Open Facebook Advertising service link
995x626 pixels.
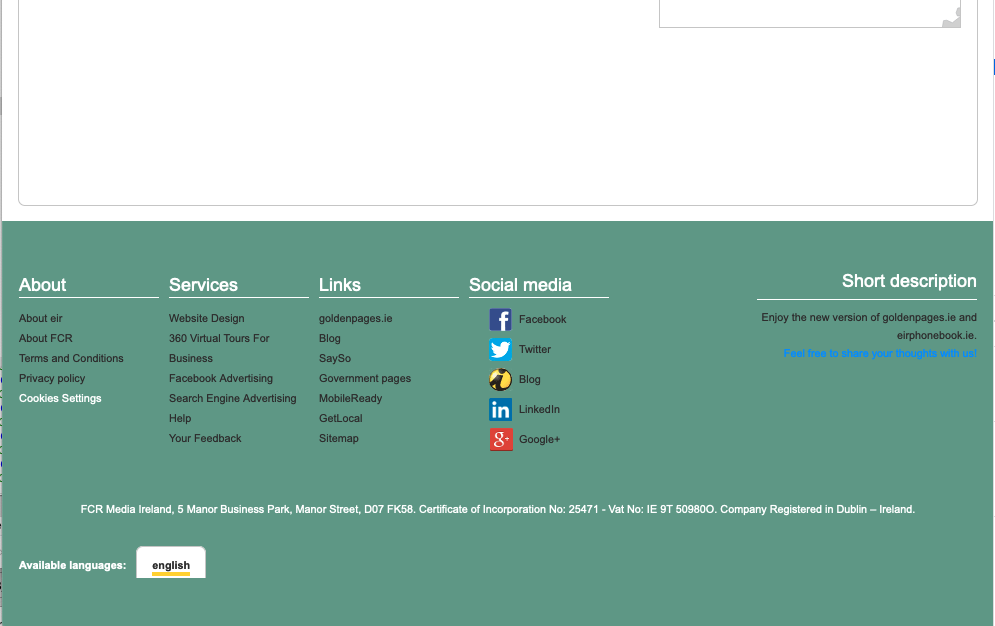click(x=220, y=378)
